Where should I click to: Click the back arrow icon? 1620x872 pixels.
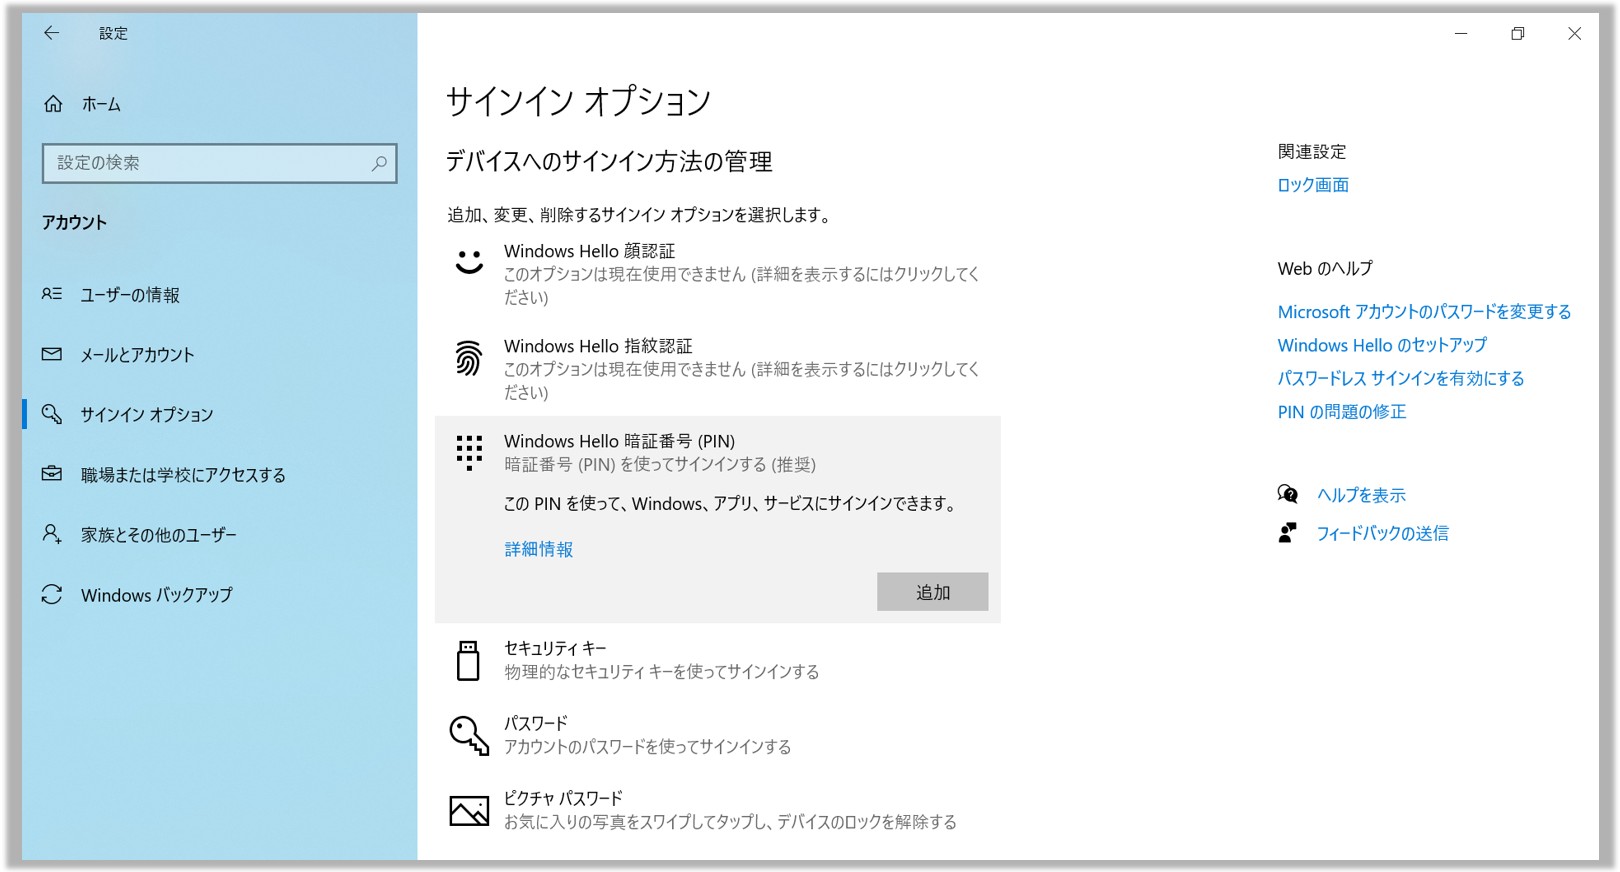click(x=51, y=33)
